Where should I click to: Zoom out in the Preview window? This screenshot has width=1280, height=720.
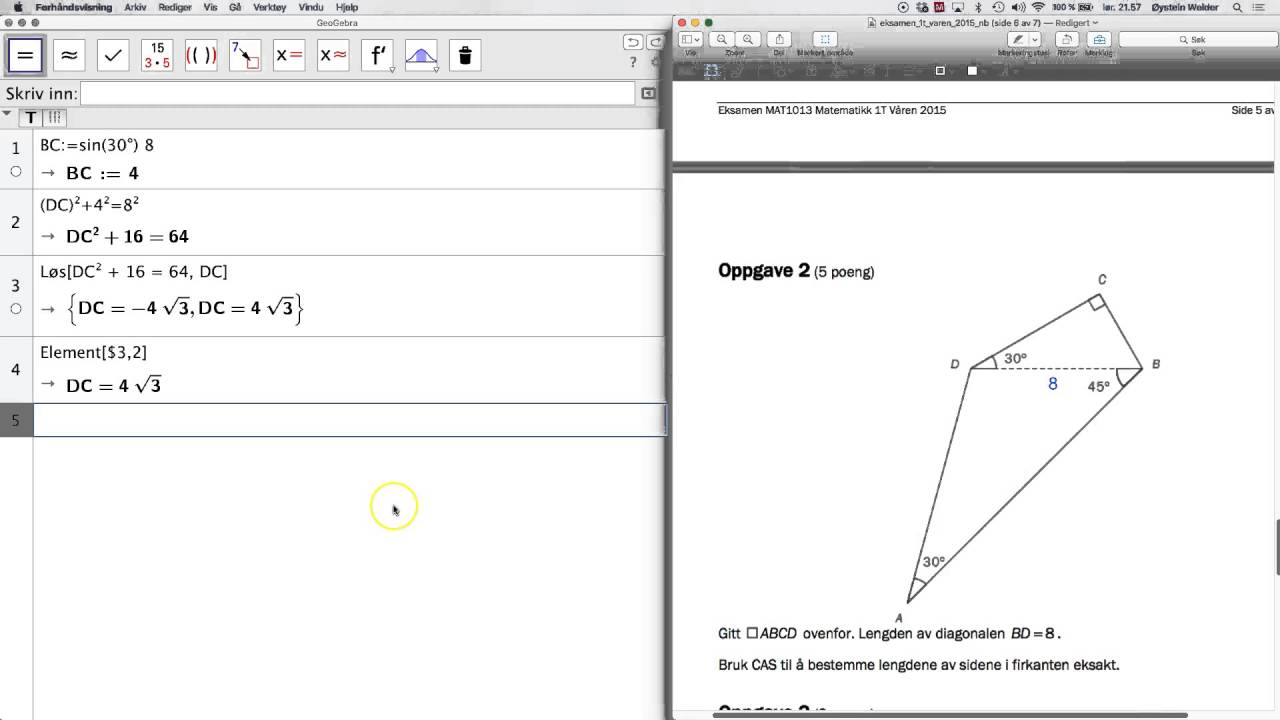[x=722, y=39]
